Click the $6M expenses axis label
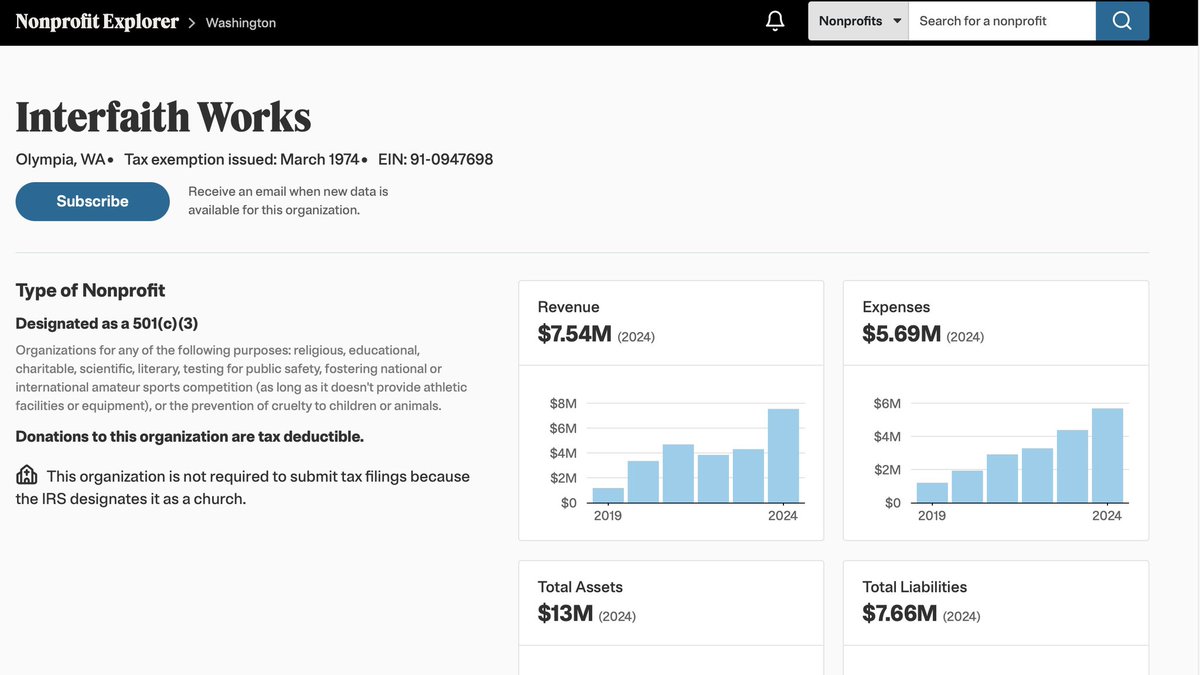The width and height of the screenshot is (1200, 675). point(887,403)
